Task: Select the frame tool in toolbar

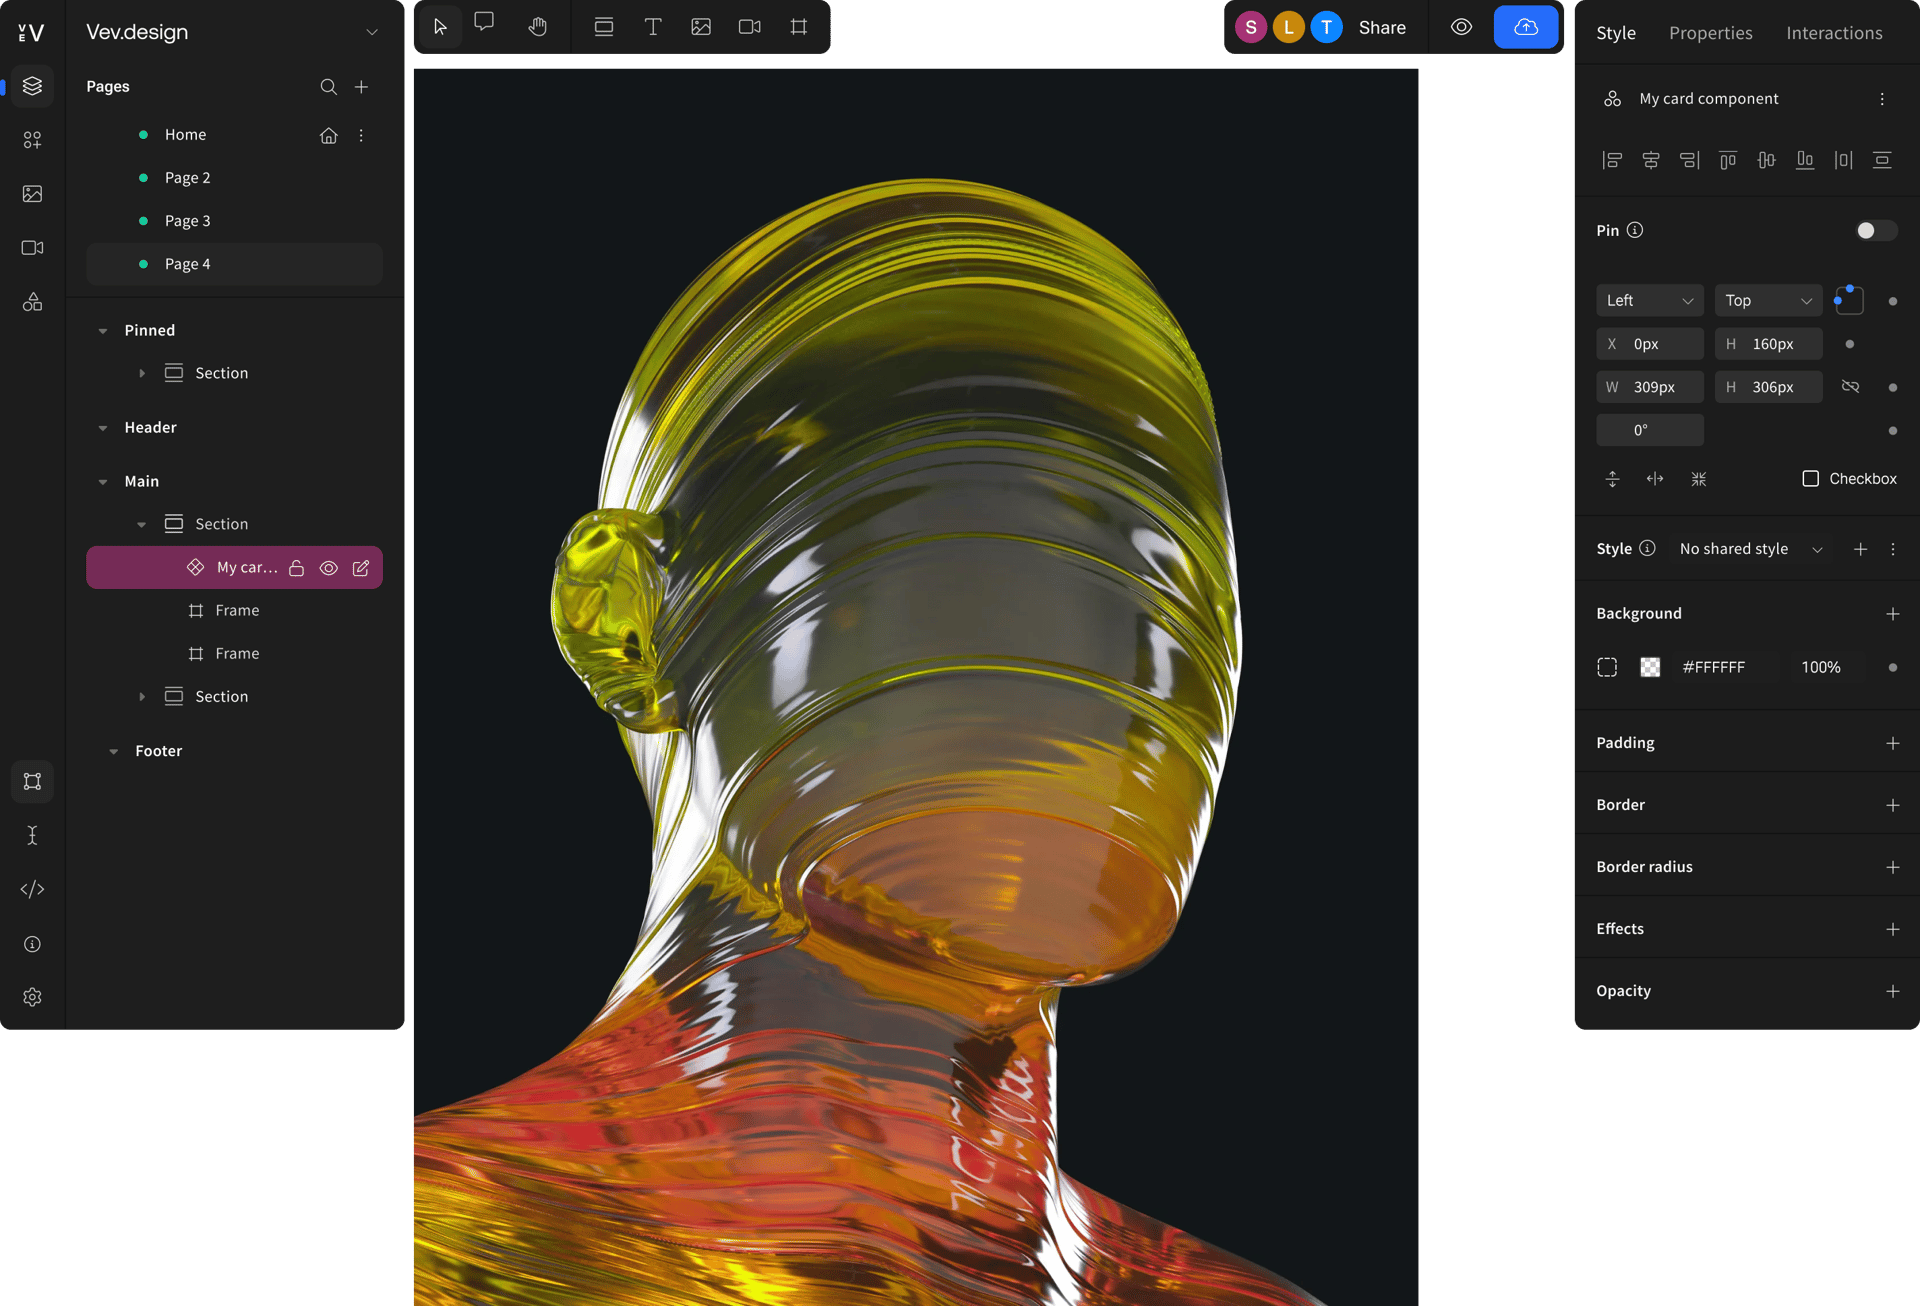Action: tap(798, 27)
